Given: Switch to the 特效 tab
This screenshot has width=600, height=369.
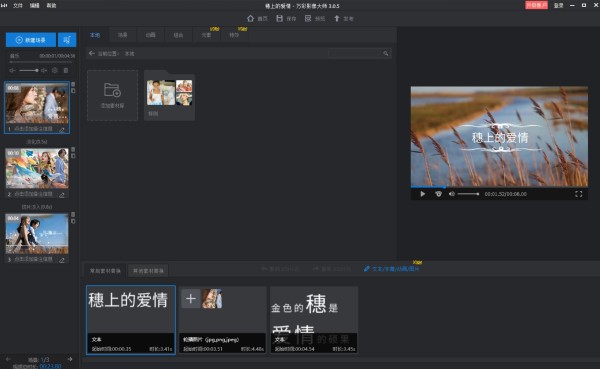Looking at the screenshot, I should point(234,35).
